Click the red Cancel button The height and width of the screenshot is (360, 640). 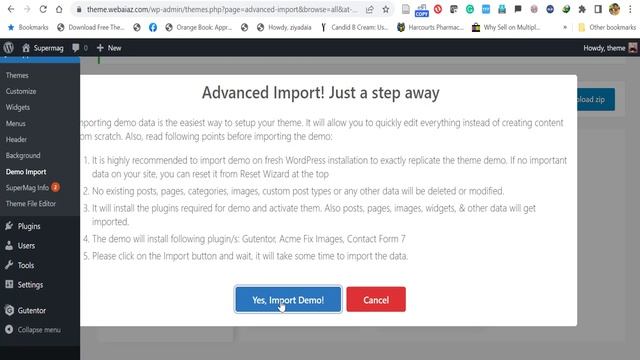(x=376, y=300)
